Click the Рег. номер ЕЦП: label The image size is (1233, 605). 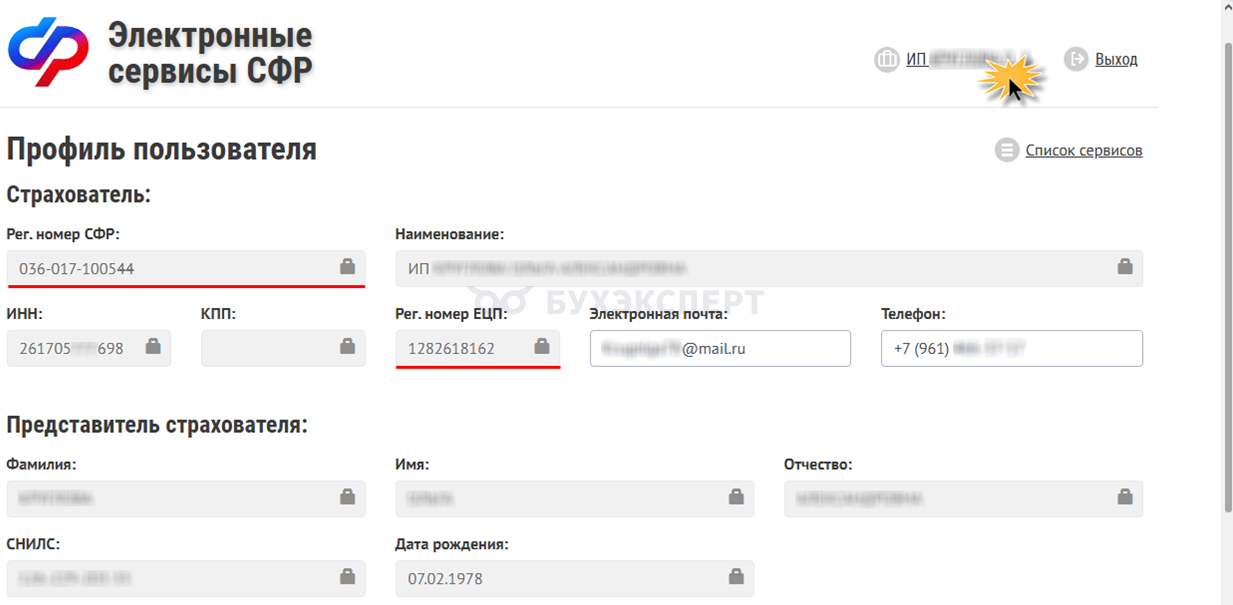452,314
